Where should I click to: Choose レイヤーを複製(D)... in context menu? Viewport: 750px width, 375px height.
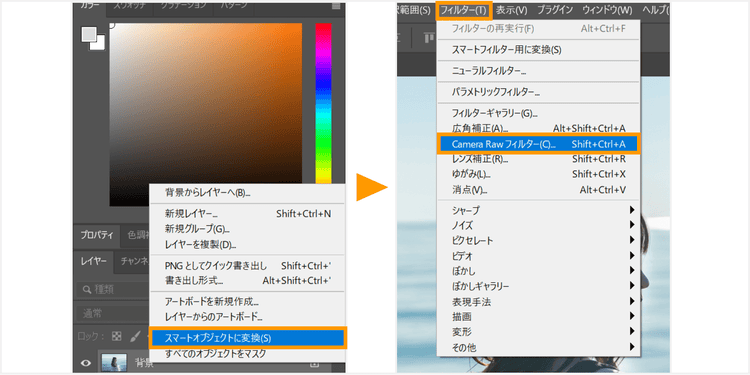click(247, 244)
